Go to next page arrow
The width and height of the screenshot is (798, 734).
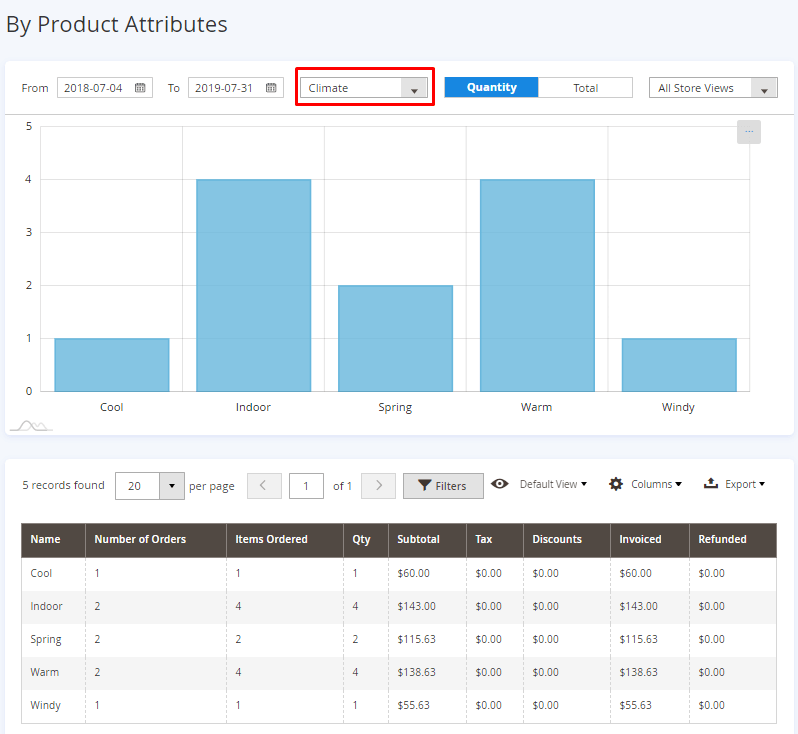379,486
